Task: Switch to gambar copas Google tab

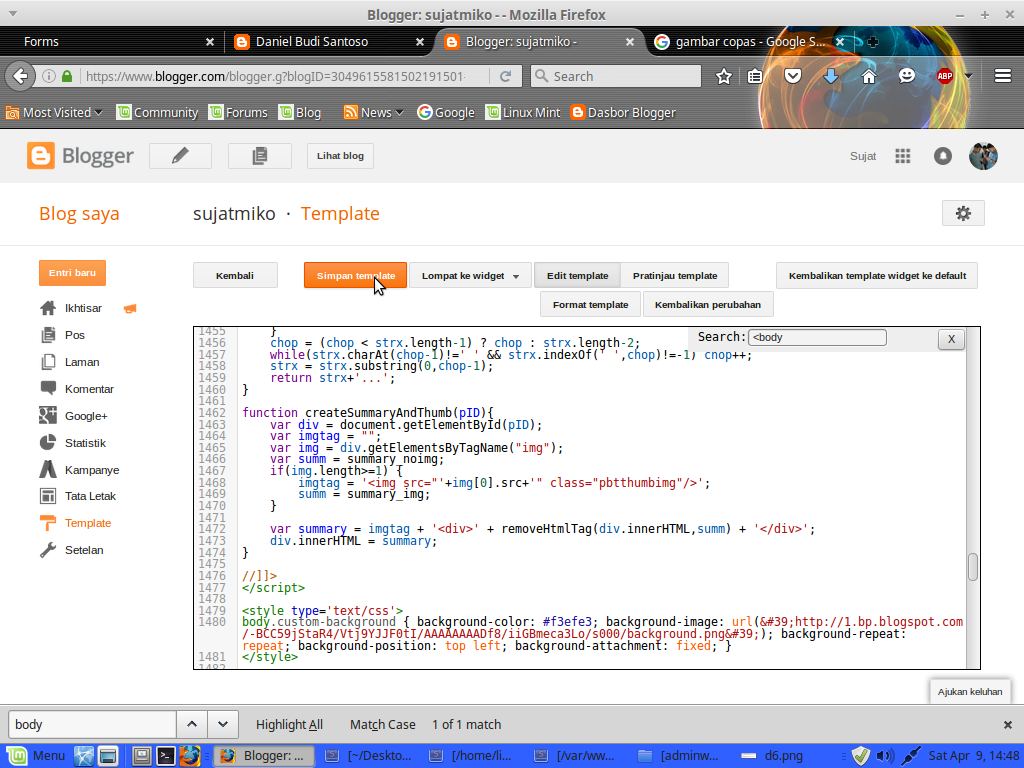Action: [x=750, y=42]
